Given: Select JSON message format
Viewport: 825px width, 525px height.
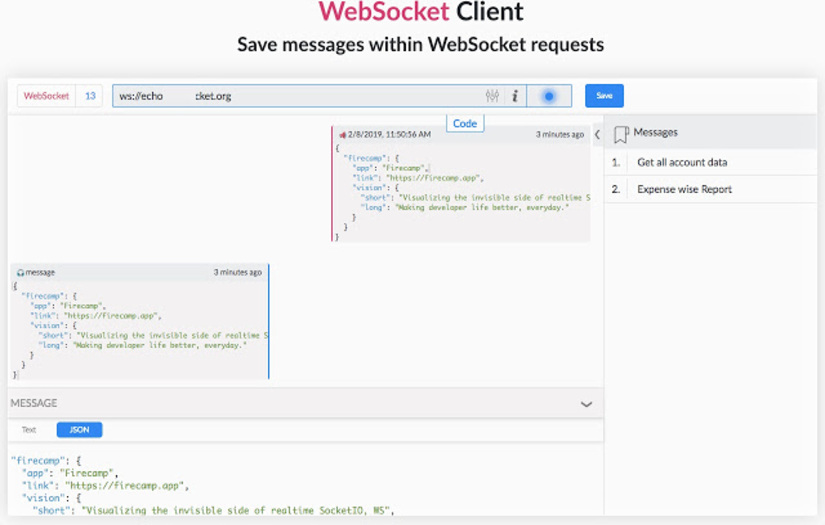Looking at the screenshot, I should [79, 430].
